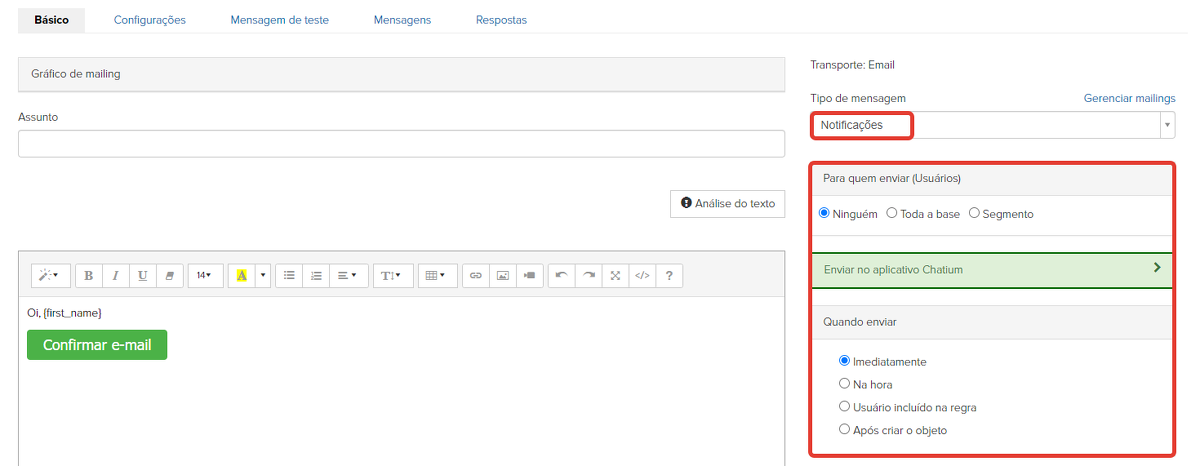
Task: Undo the last edit in the editor
Action: click(x=562, y=275)
